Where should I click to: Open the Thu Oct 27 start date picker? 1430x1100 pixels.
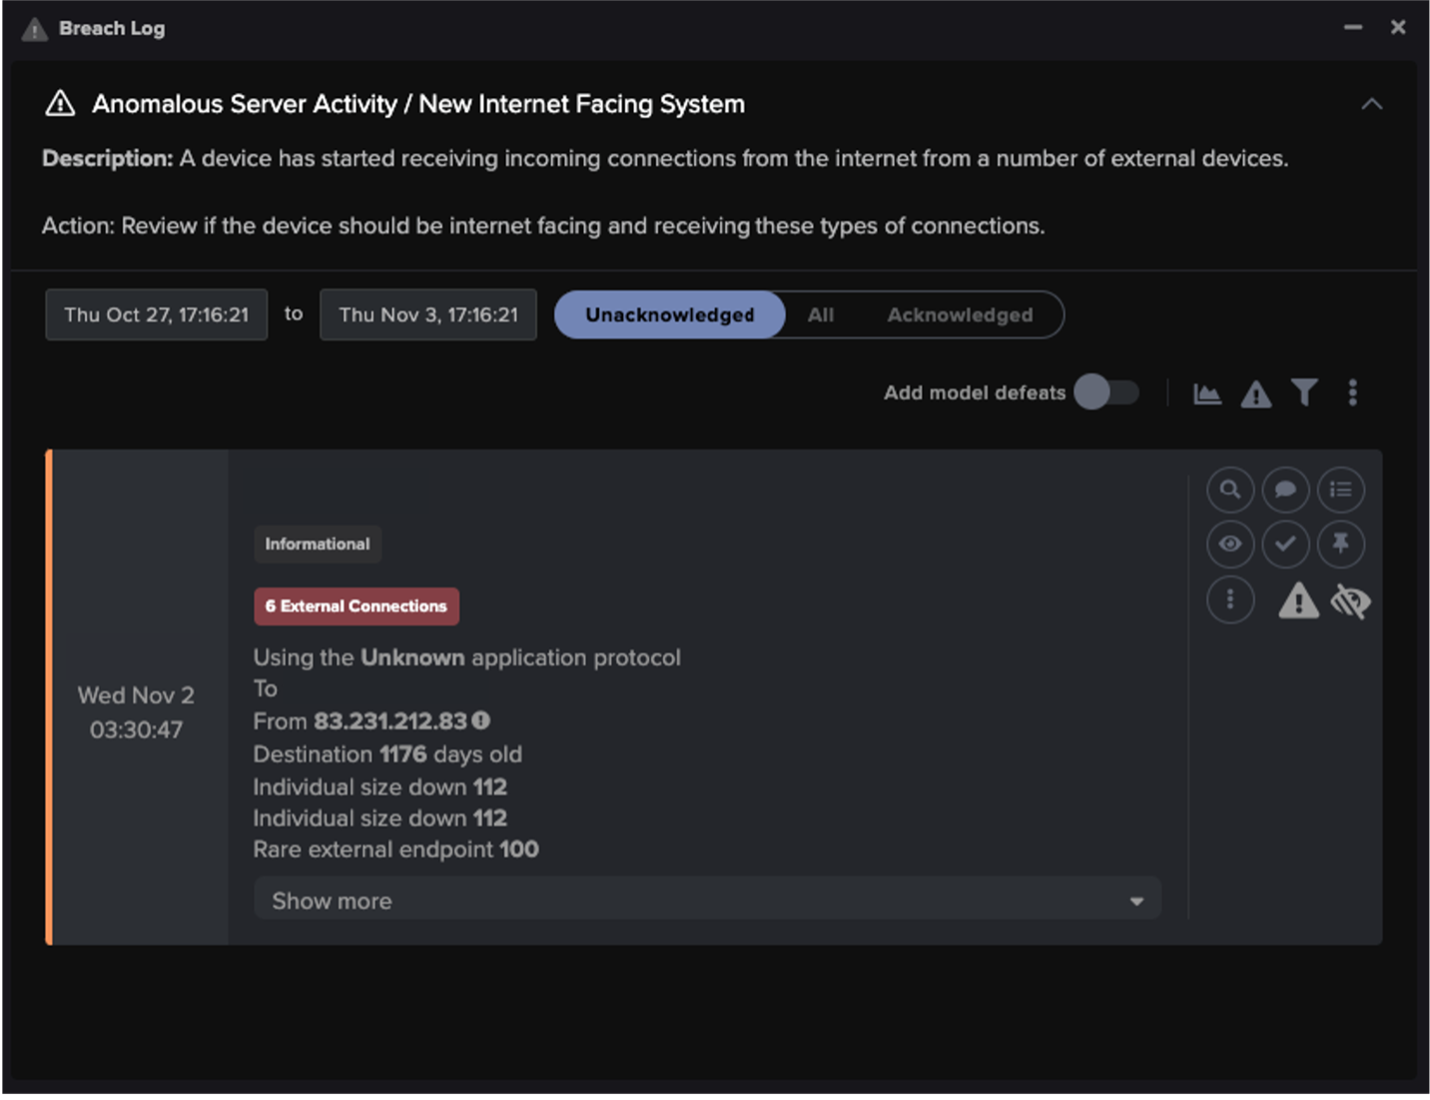156,314
